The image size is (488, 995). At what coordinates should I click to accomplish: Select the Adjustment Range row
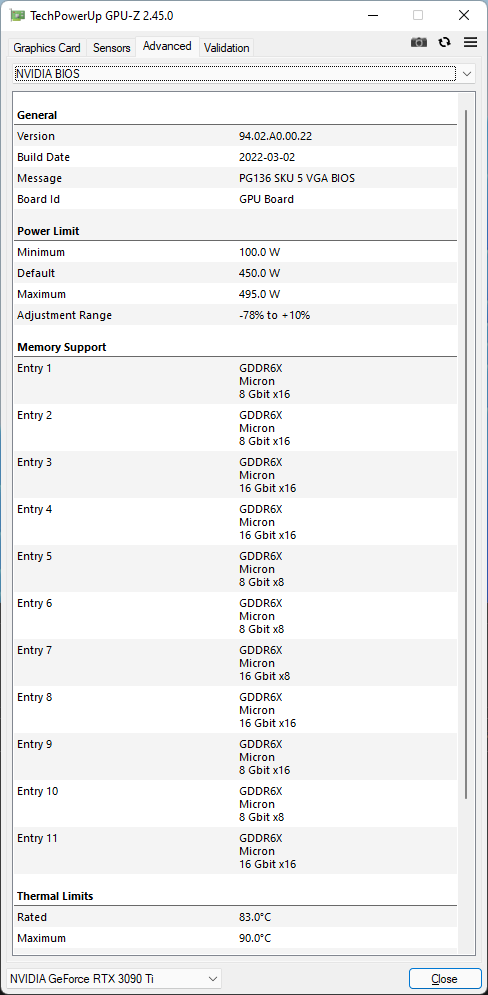(x=235, y=315)
